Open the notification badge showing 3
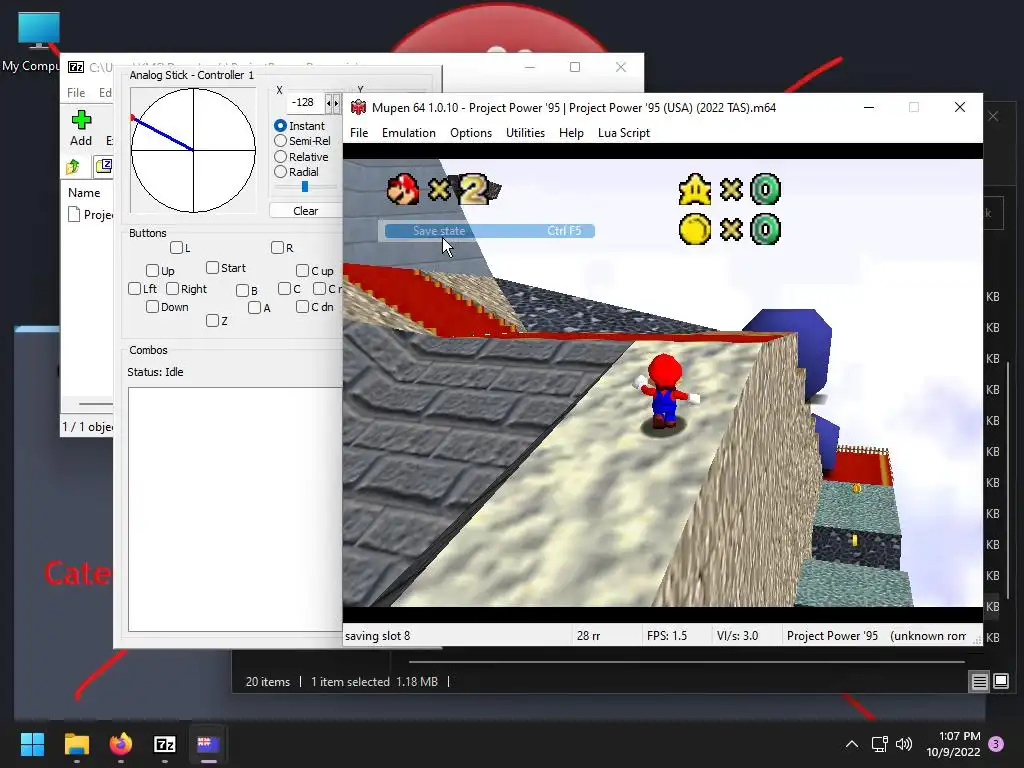The width and height of the screenshot is (1024, 768). (x=996, y=743)
